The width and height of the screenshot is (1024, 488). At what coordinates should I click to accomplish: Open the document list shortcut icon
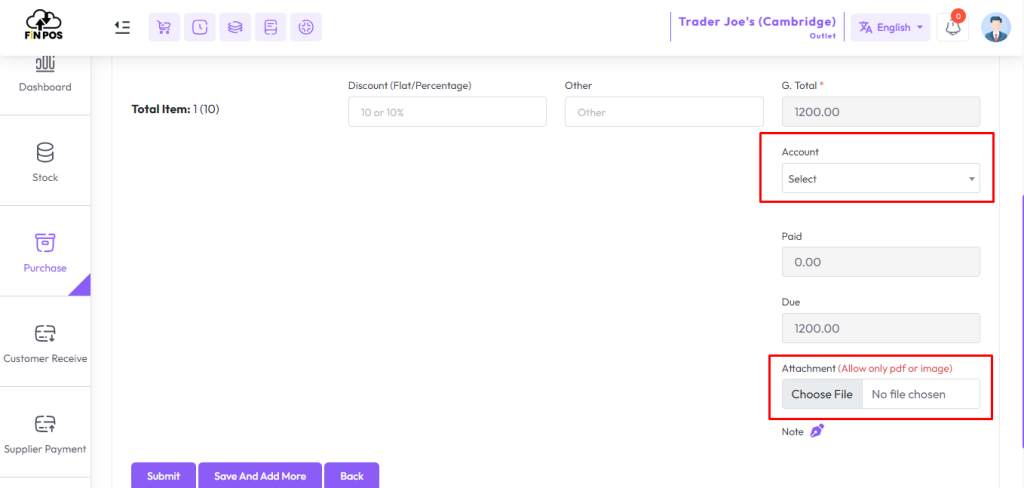[270, 27]
